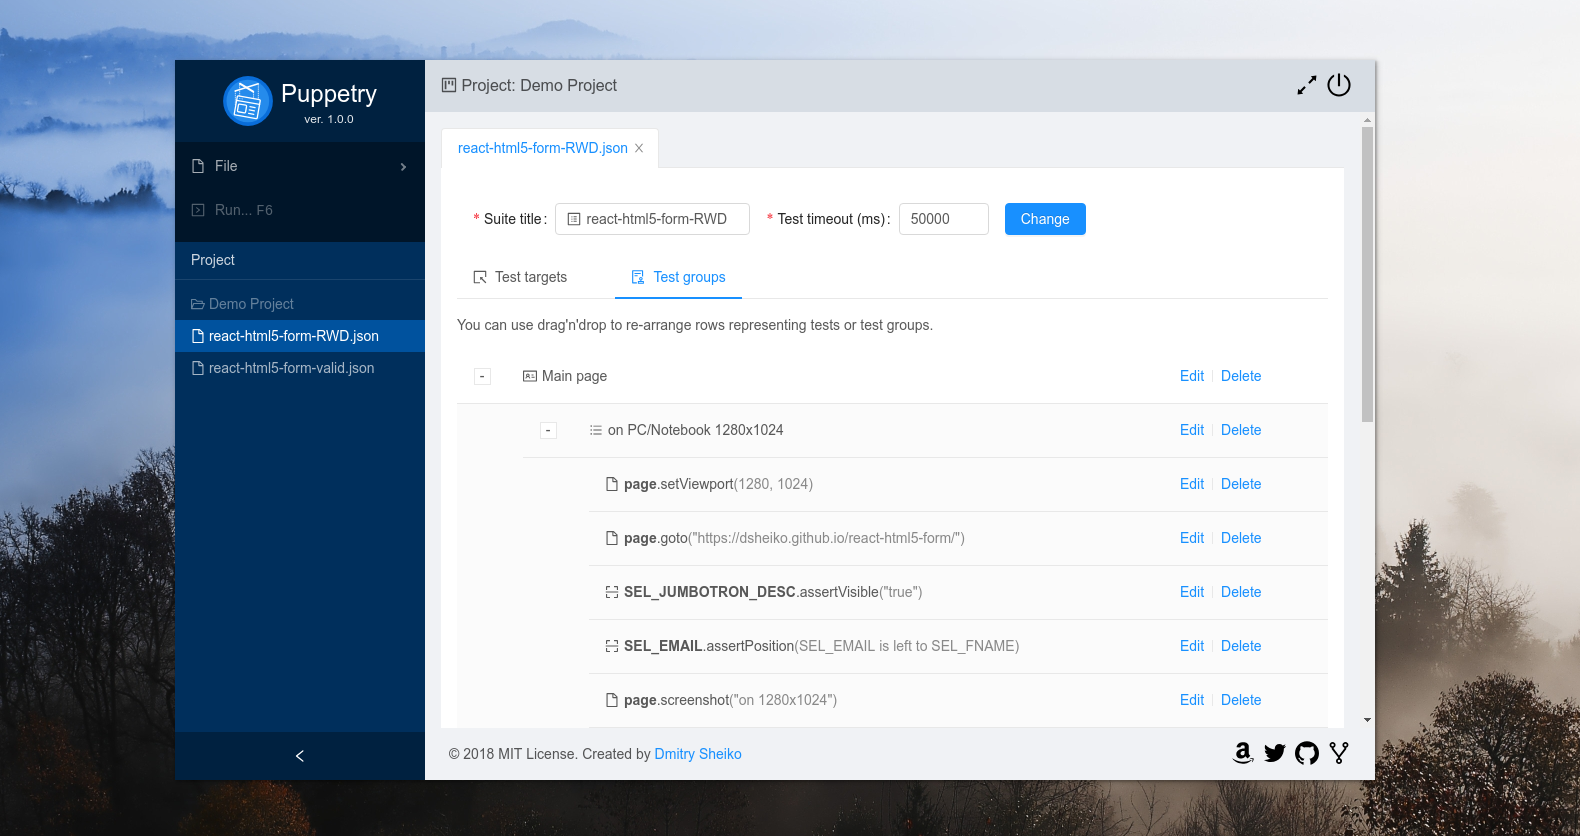This screenshot has width=1580, height=836.
Task: Edit the SEL_JUMBOTRON_DESC.assertVisible command
Action: point(1192,592)
